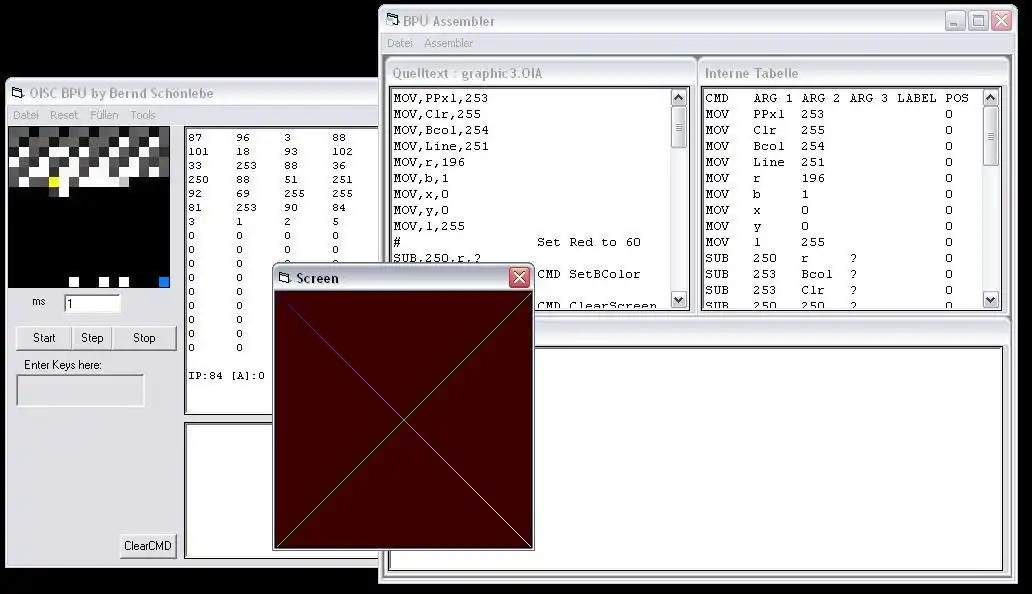Click the Interne Tabelle heading
This screenshot has width=1032, height=594.
pos(752,73)
